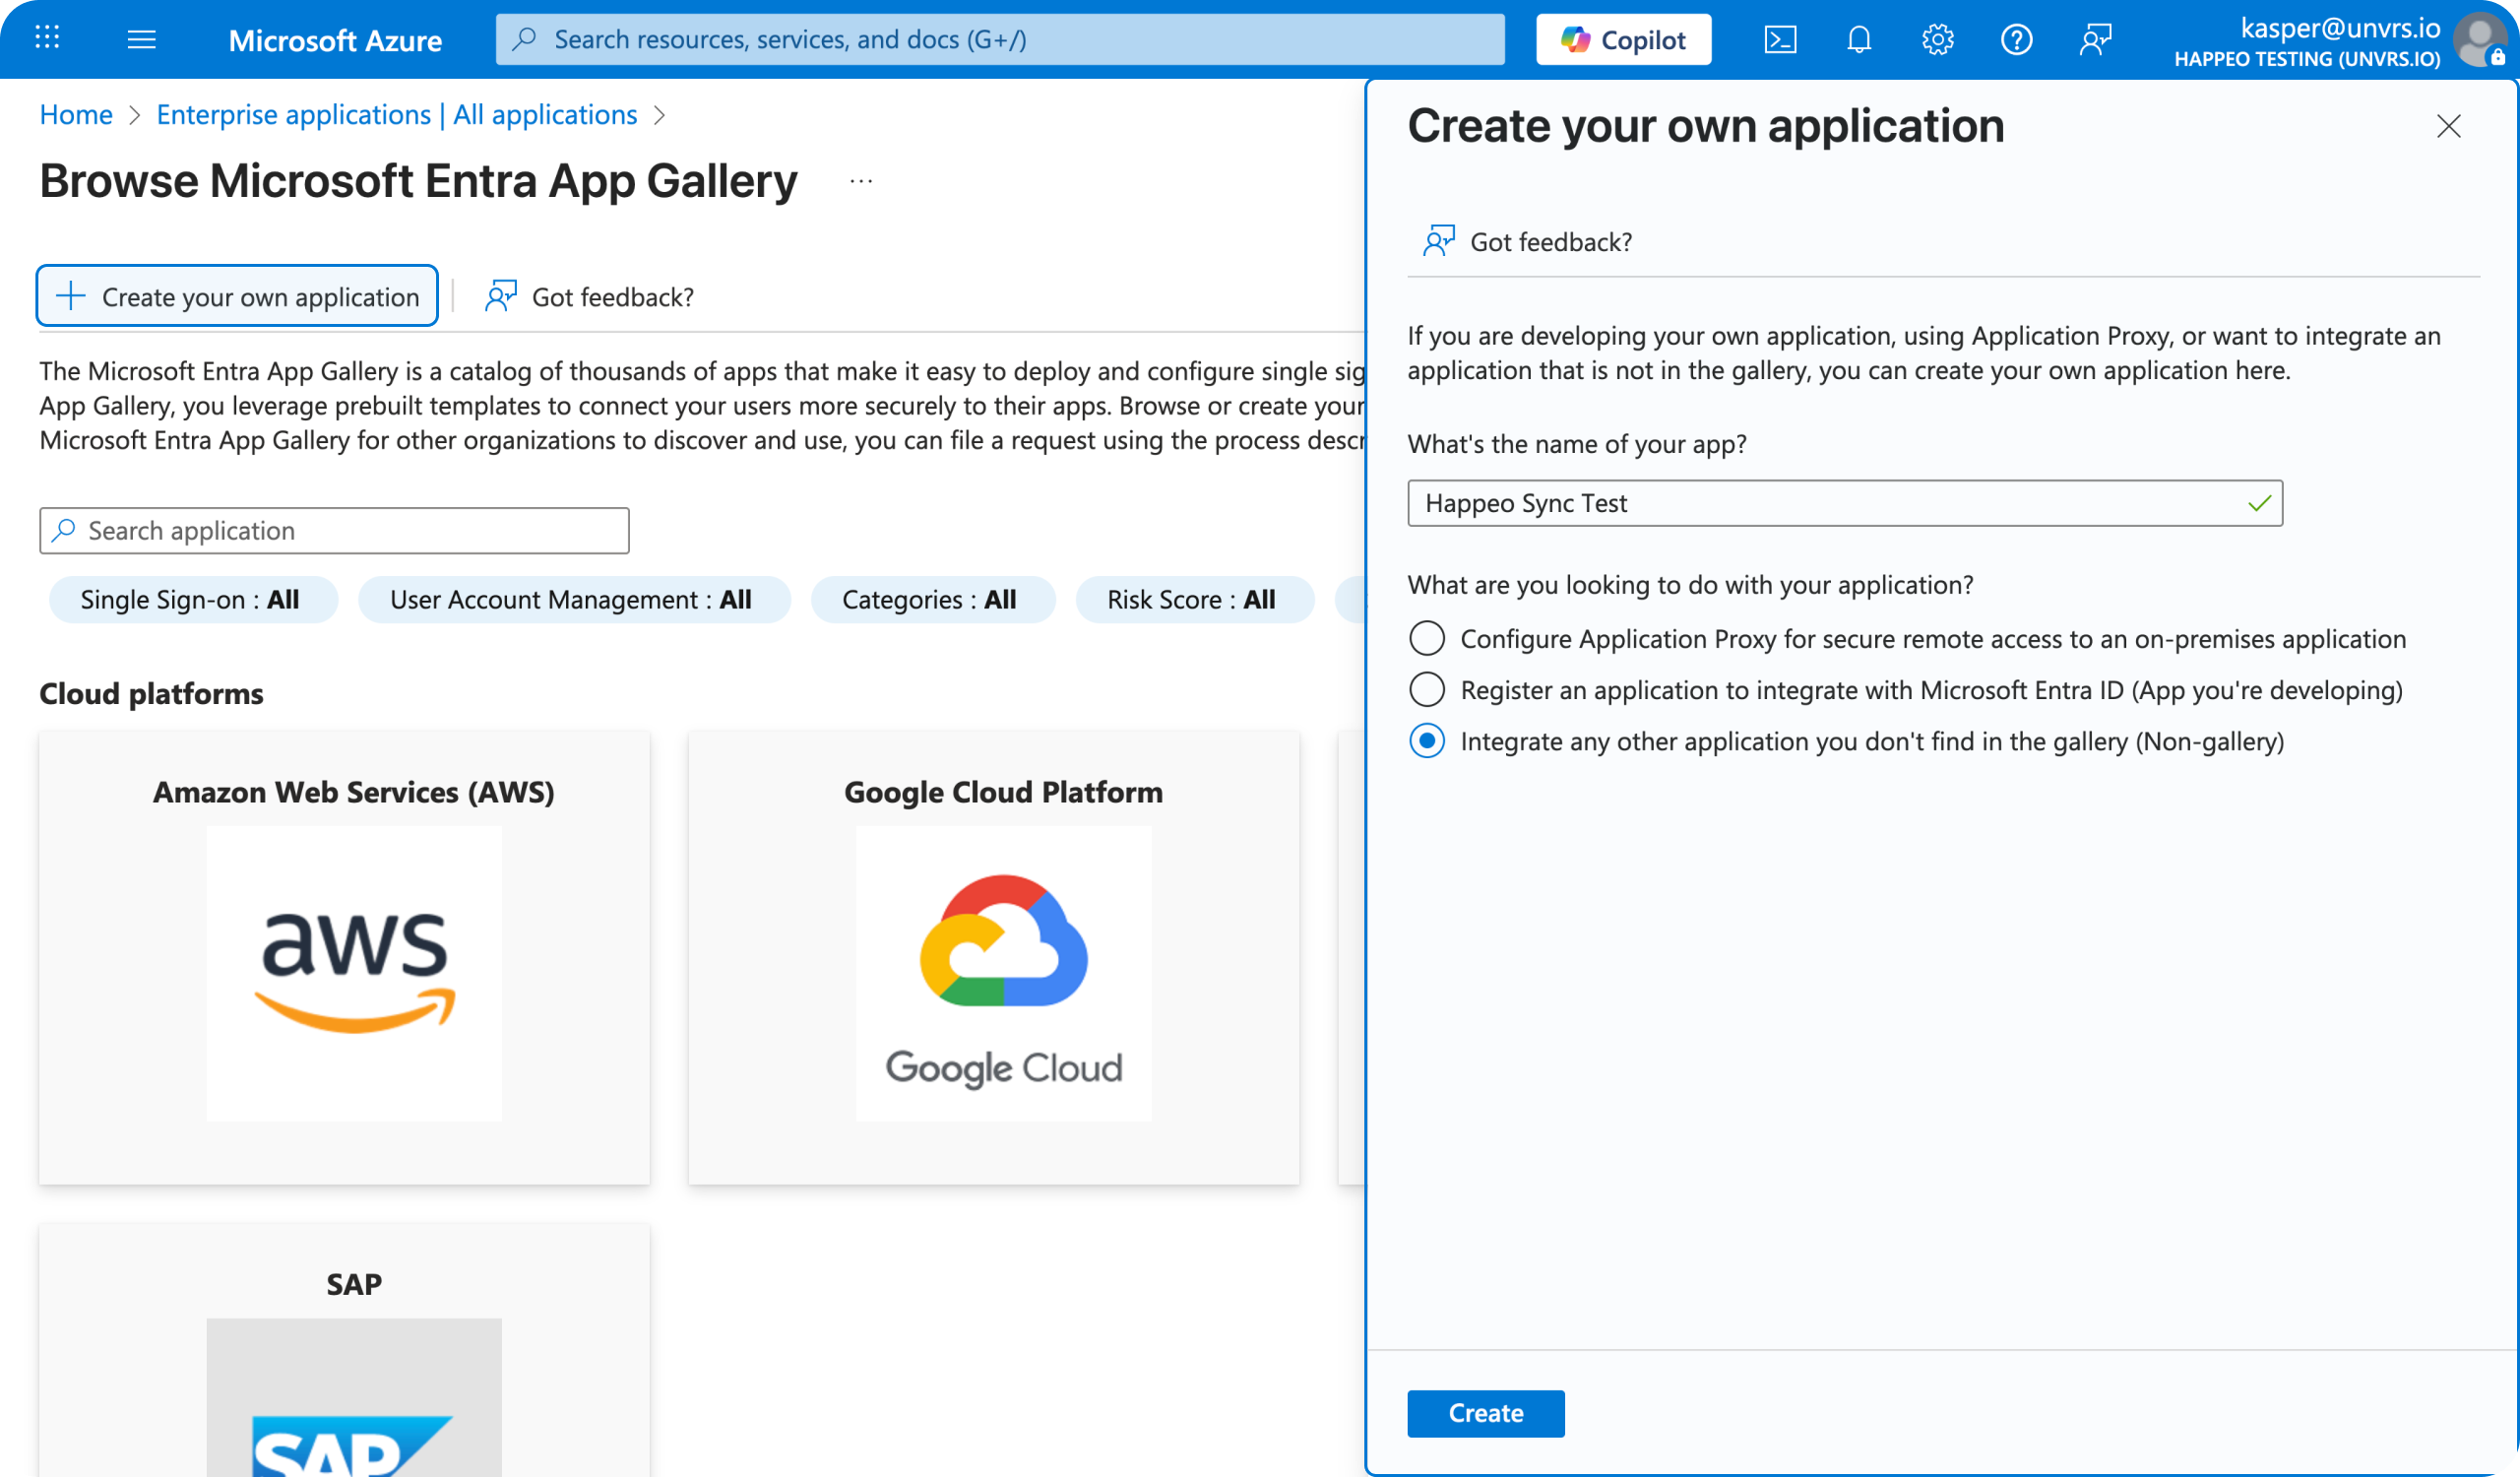Click the Create button

[x=1485, y=1413]
